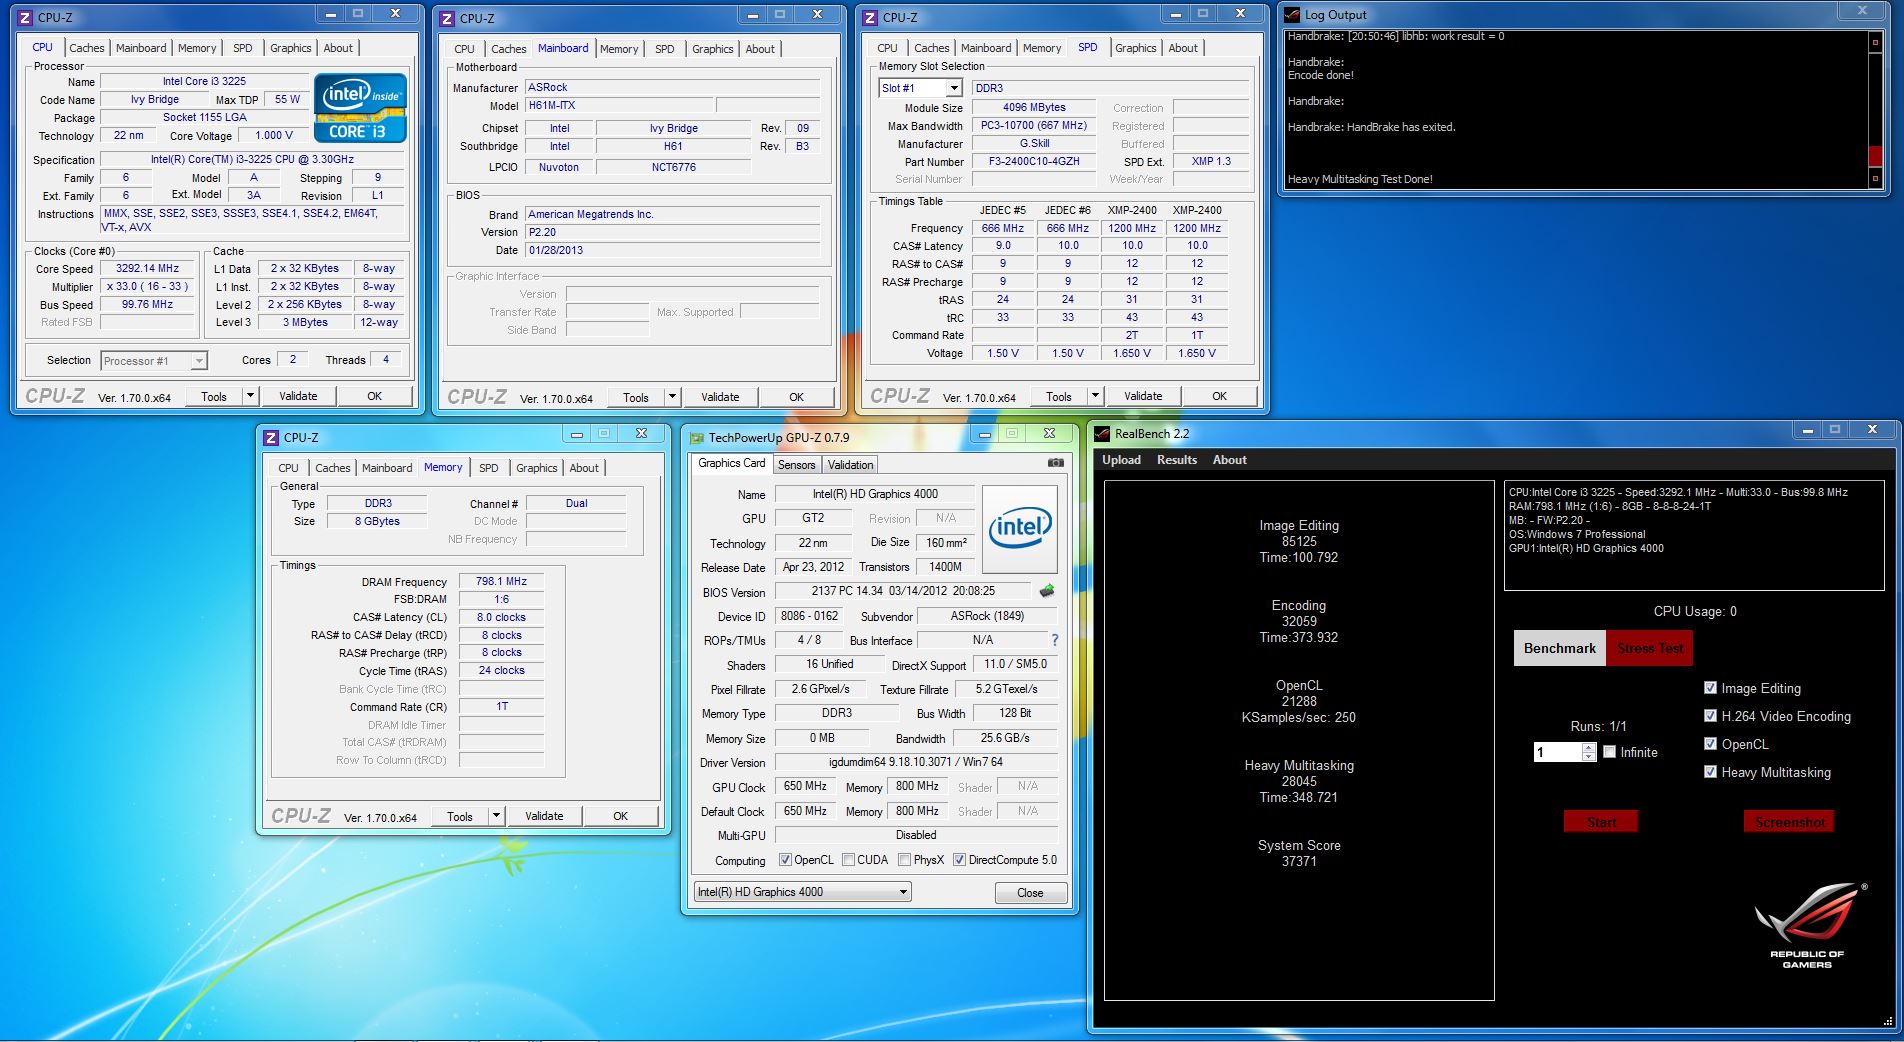The height and width of the screenshot is (1042, 1904).
Task: Click the BIOS Version P2.20 field
Action: tap(673, 232)
